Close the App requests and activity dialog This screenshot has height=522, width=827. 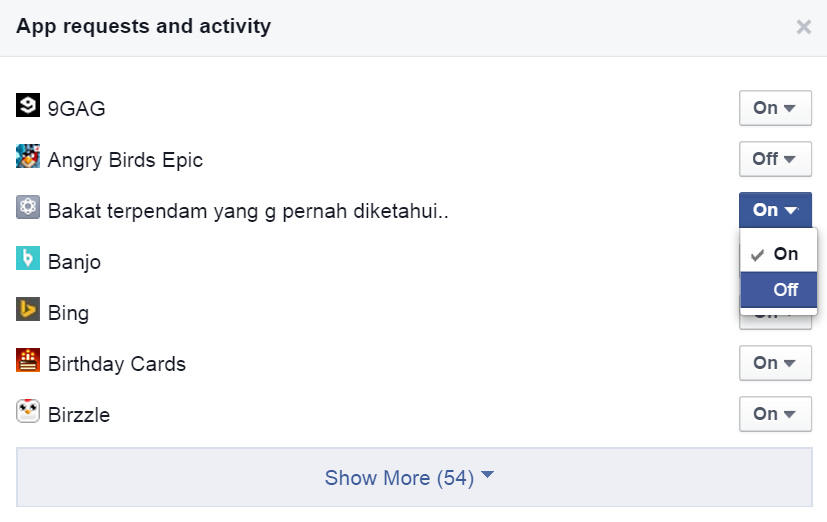coord(803,27)
